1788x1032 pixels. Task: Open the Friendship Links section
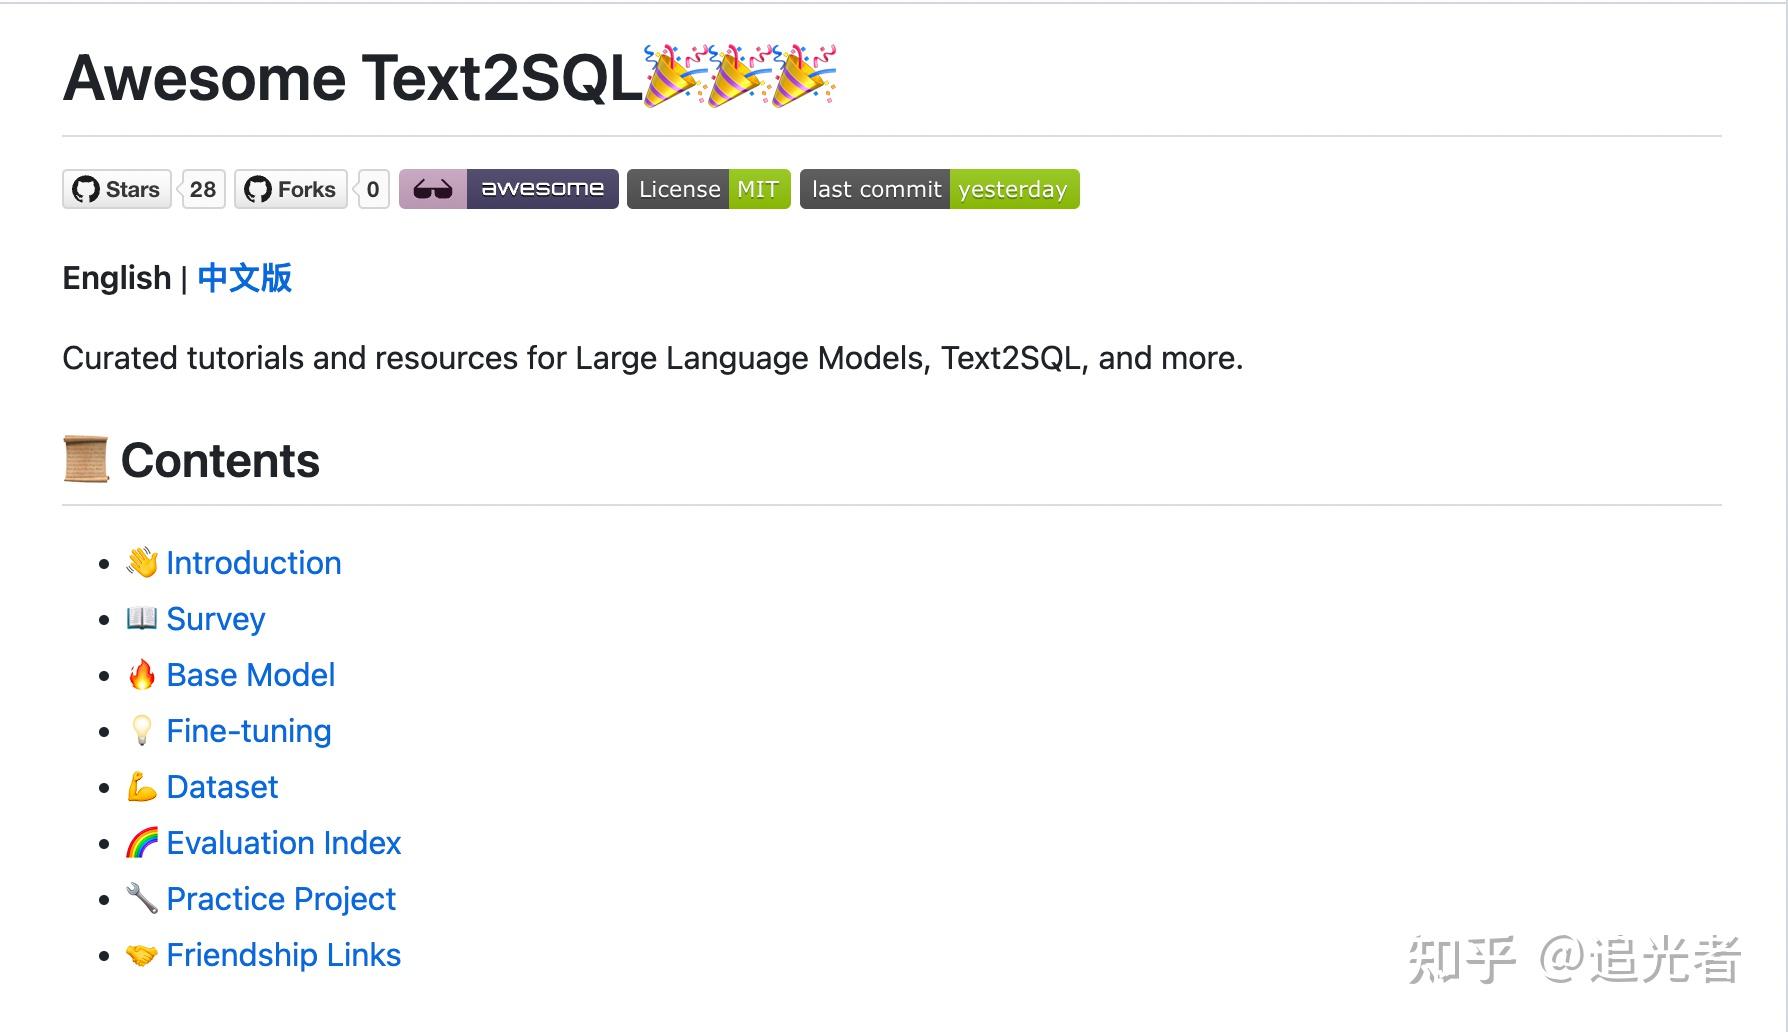pos(285,955)
